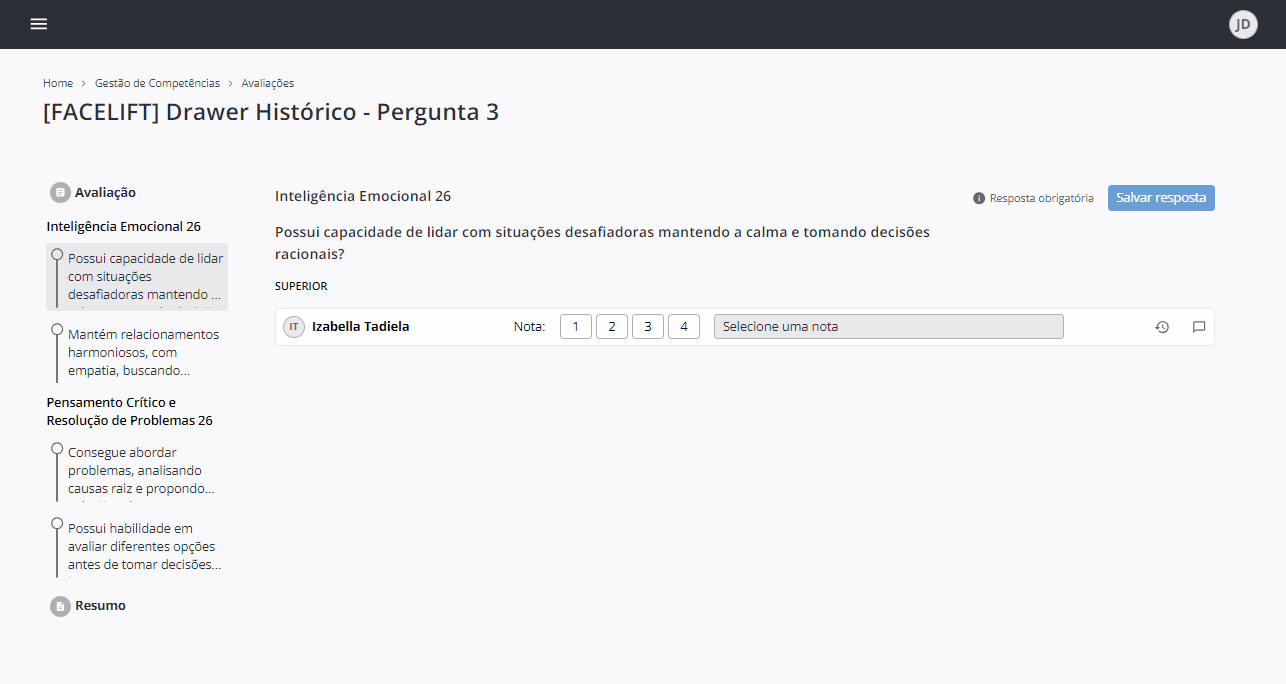The width and height of the screenshot is (1286, 684).
Task: Go to the Resumo section
Action: tap(101, 606)
